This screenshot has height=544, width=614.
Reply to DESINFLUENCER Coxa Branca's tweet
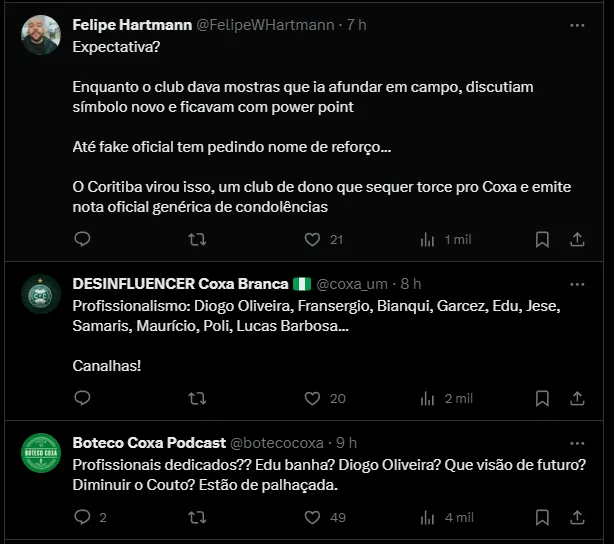(82, 398)
